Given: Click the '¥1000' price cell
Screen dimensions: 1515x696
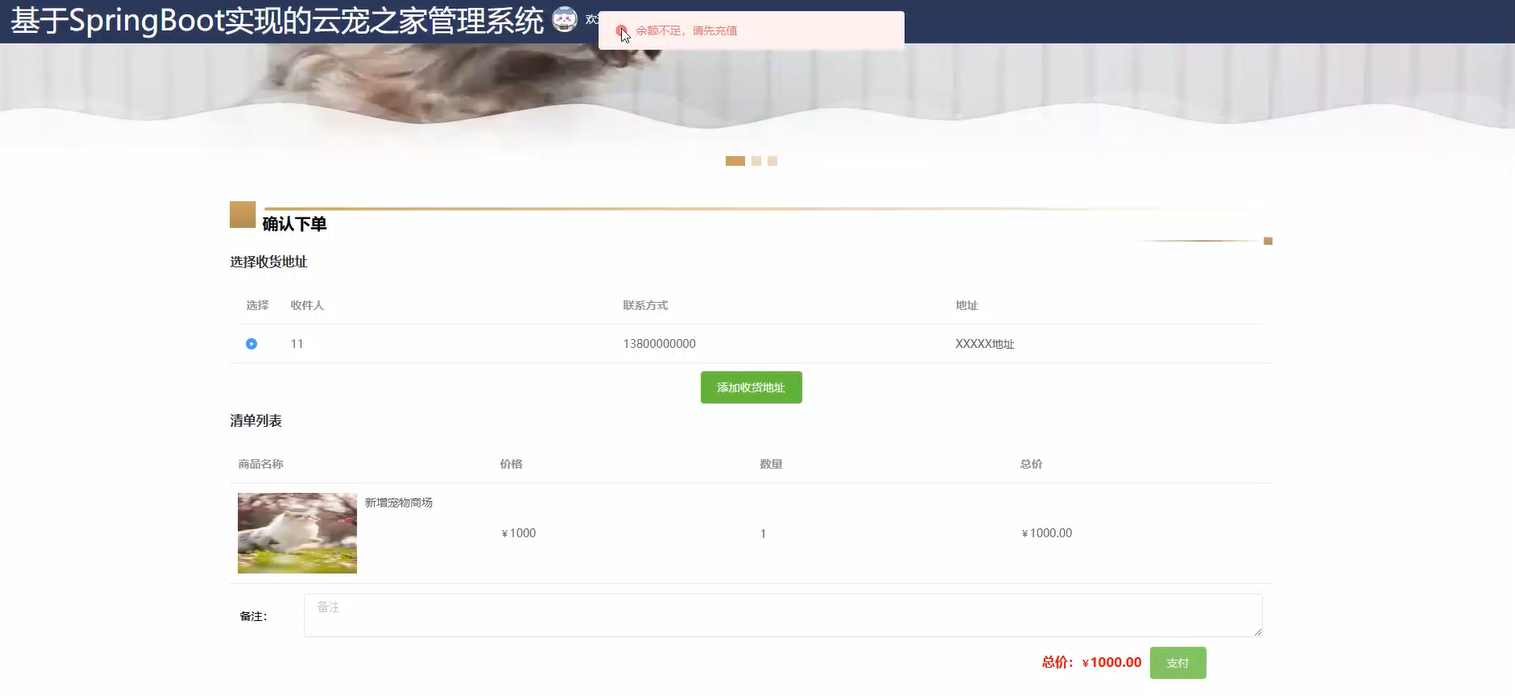Looking at the screenshot, I should point(518,533).
